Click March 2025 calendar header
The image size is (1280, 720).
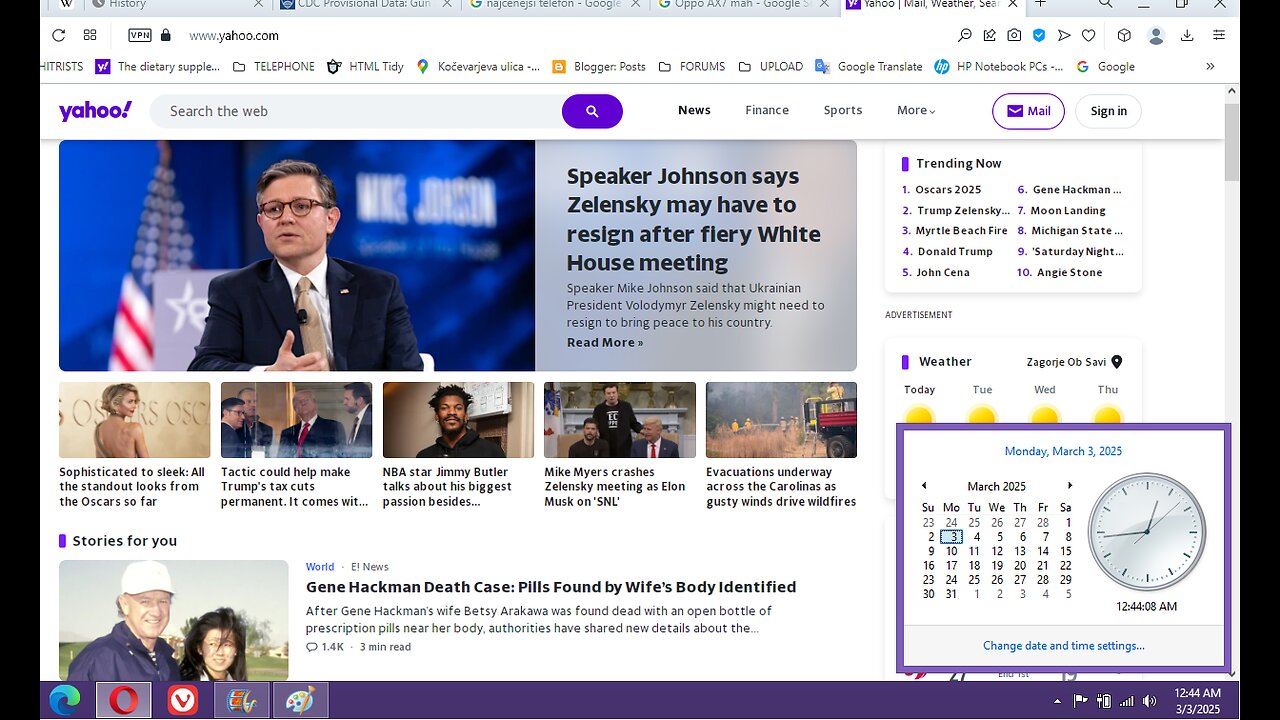[997, 487]
